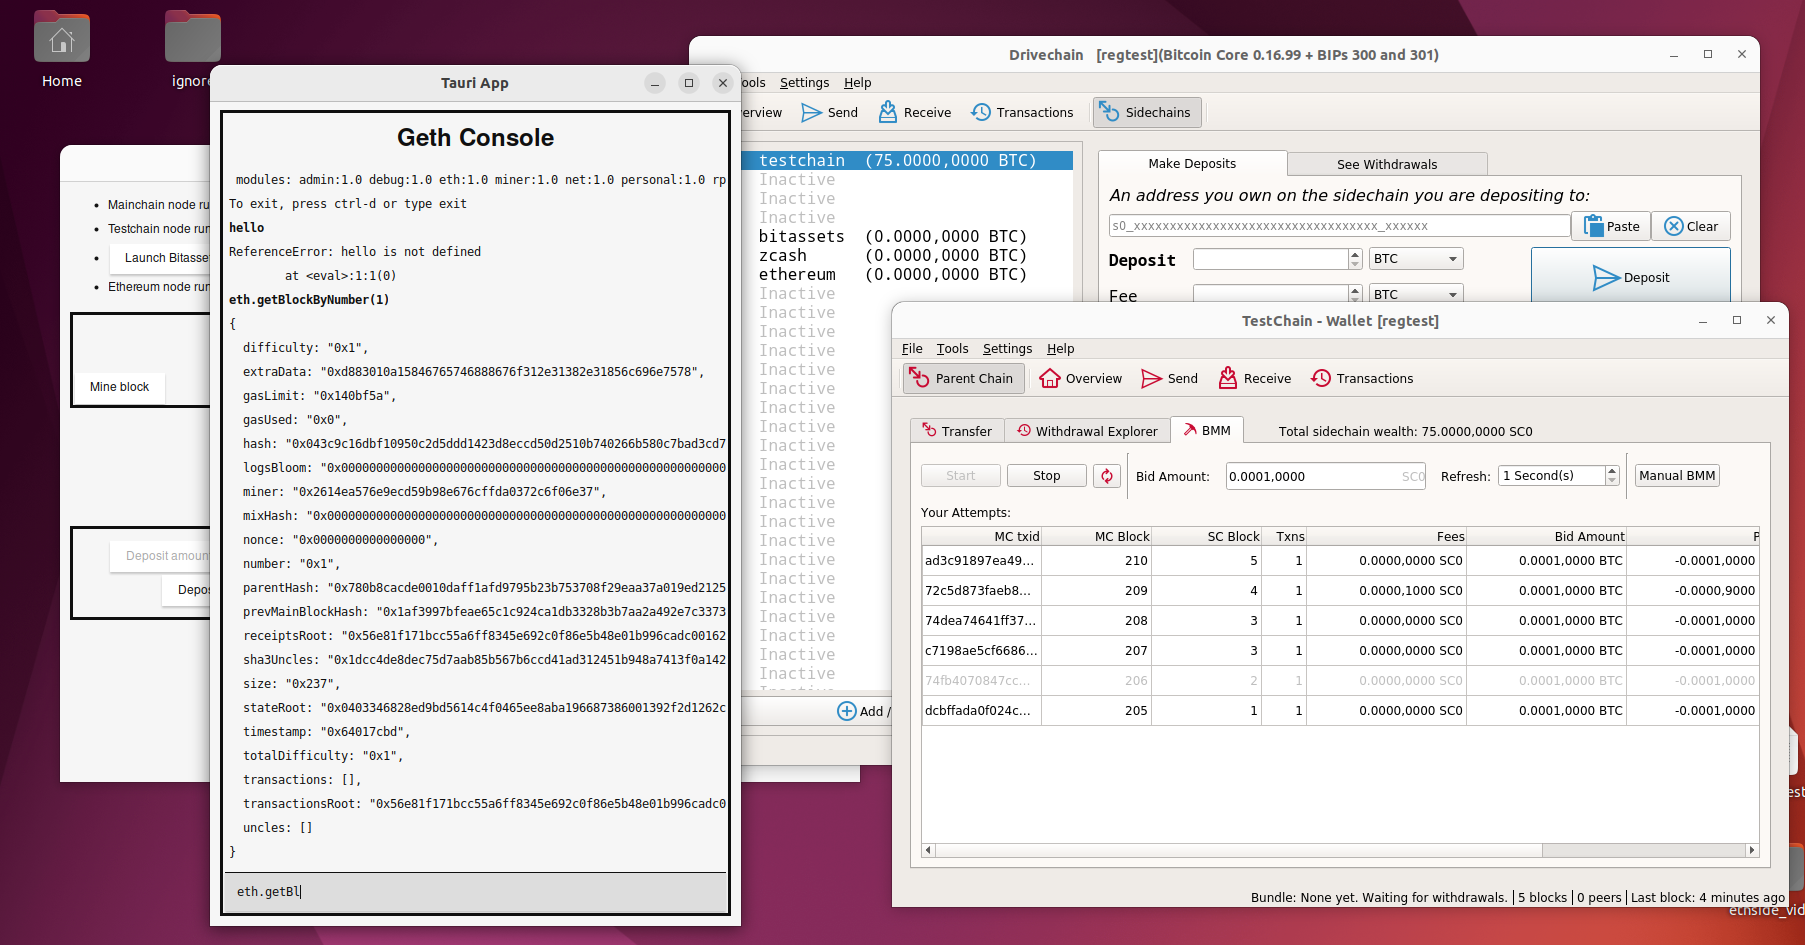This screenshot has width=1805, height=945.
Task: Select attempt row c7198ae5cf6686
Action: pyautogui.click(x=1340, y=651)
